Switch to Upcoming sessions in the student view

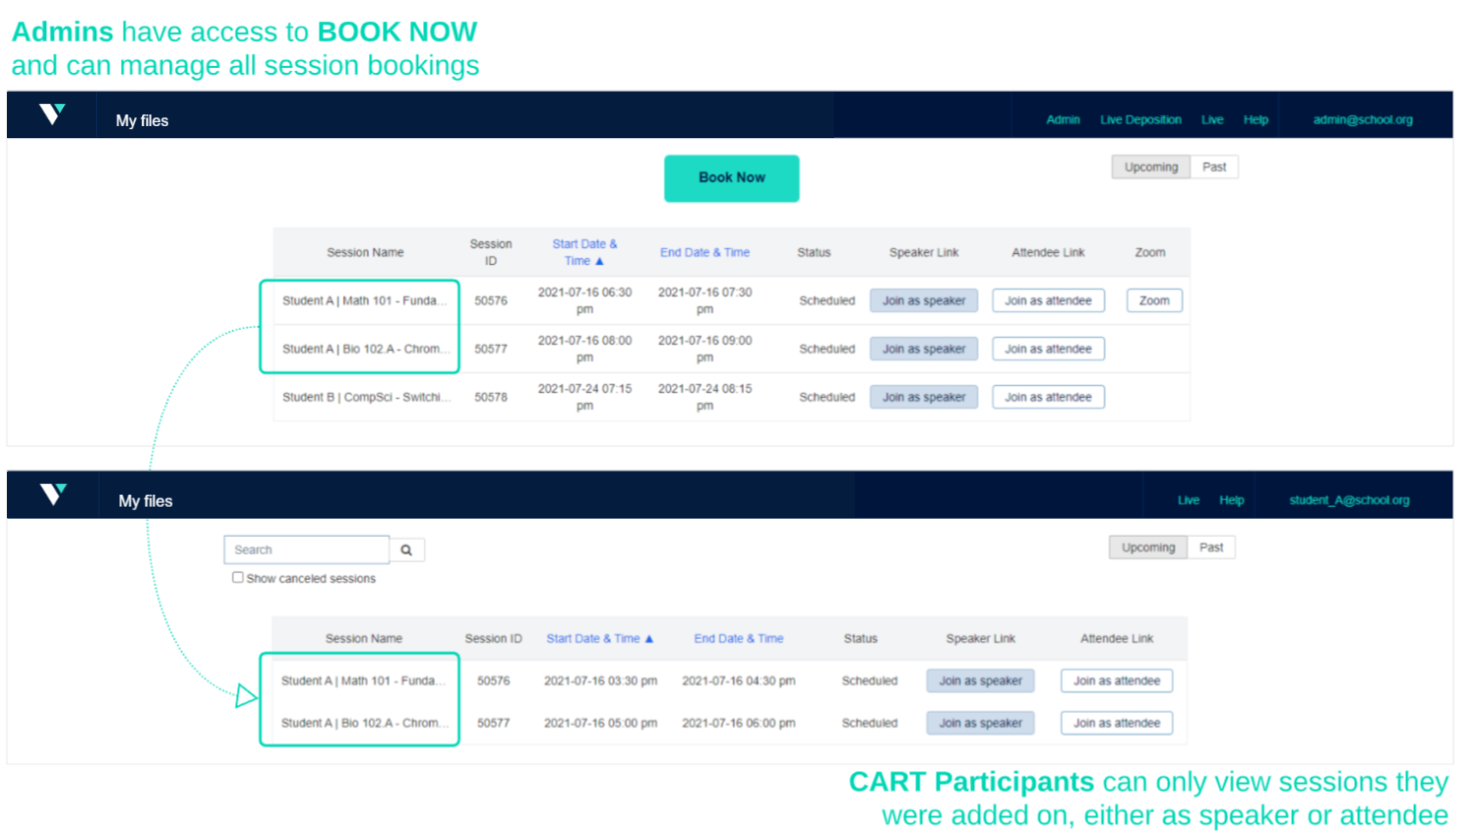tap(1147, 547)
